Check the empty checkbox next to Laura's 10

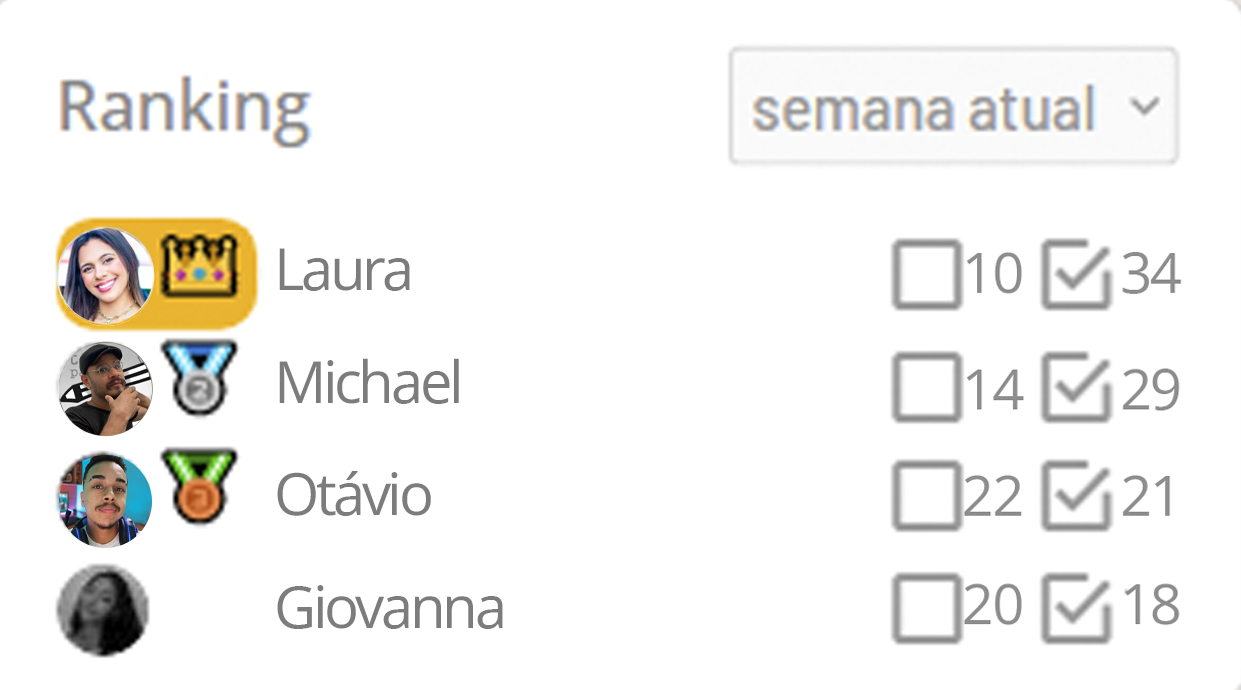[x=924, y=273]
